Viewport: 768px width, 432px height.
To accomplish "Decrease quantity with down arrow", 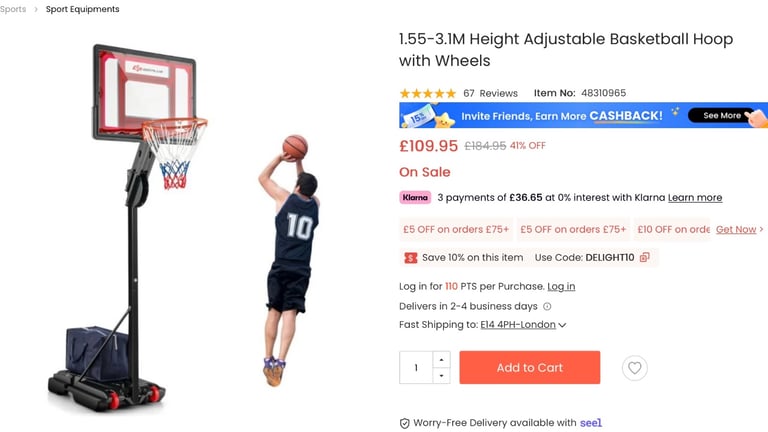I will point(441,376).
